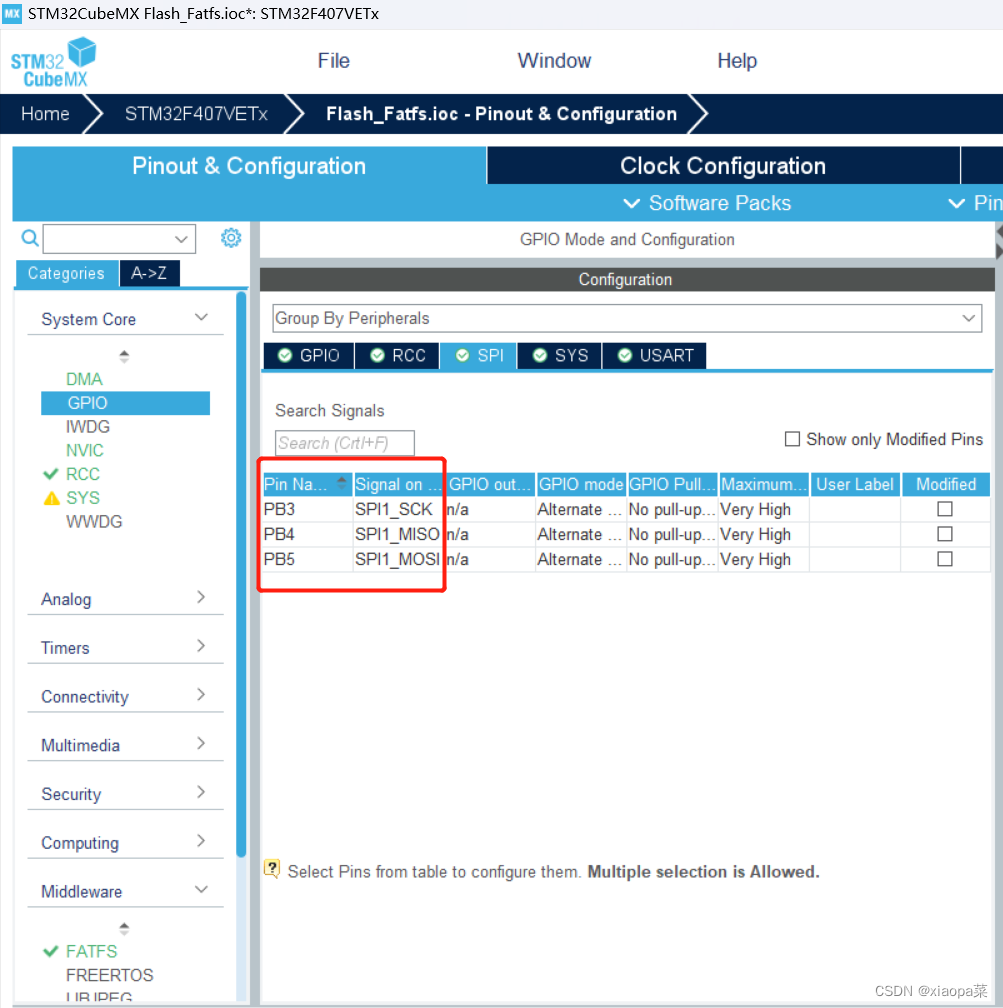This screenshot has width=1003, height=1008.
Task: Click the STM32F407VETx breadcrumb
Action: (x=196, y=114)
